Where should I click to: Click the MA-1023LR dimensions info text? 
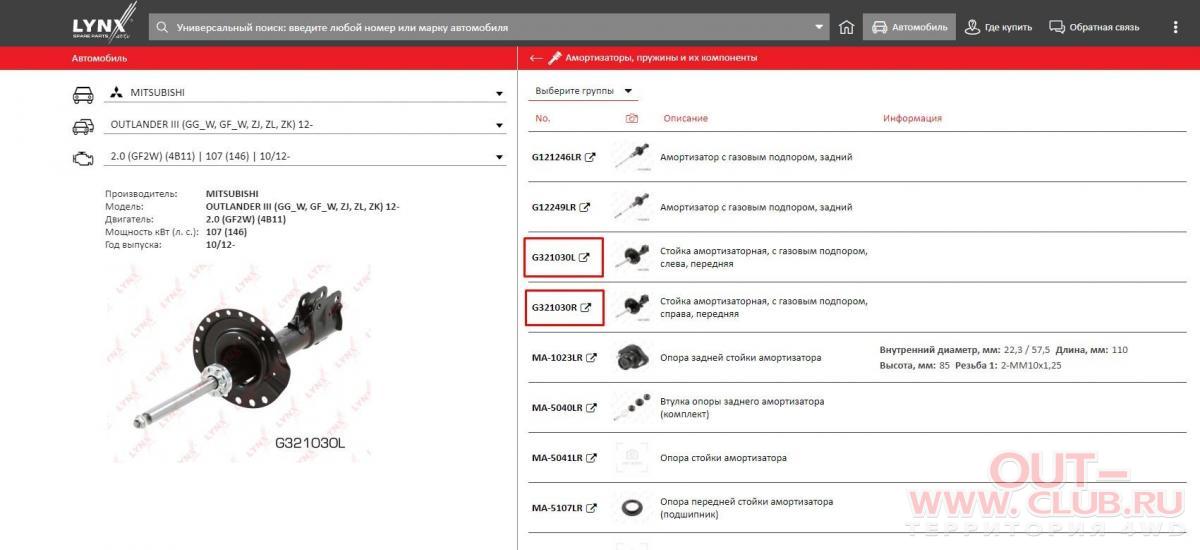click(x=1003, y=357)
